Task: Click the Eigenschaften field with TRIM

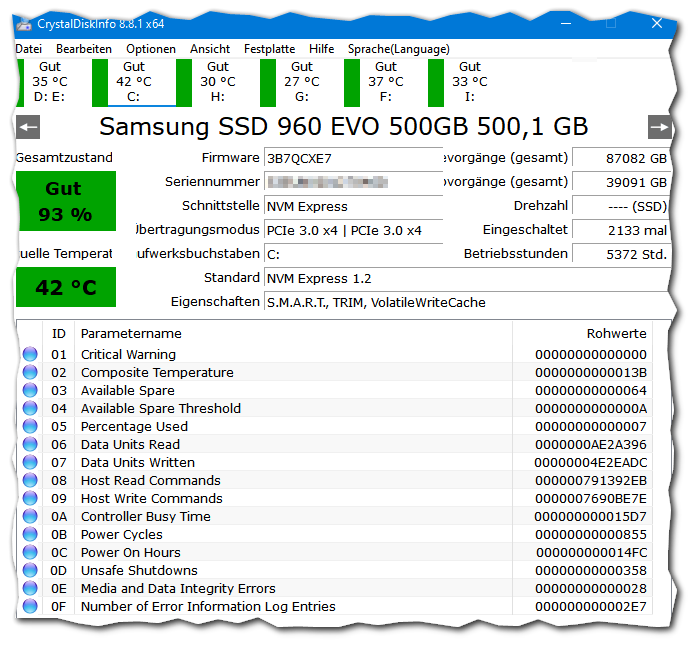Action: [467, 302]
